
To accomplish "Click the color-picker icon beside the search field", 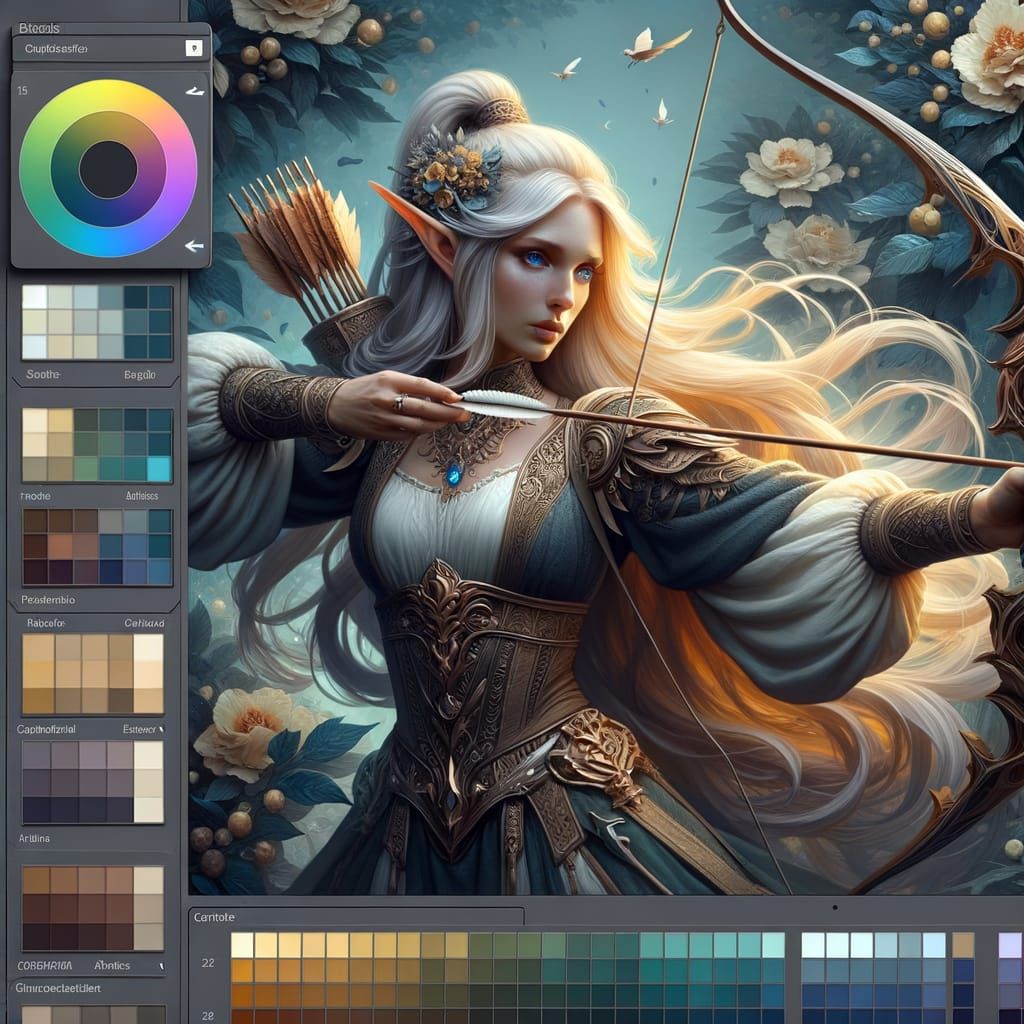I will click(195, 48).
